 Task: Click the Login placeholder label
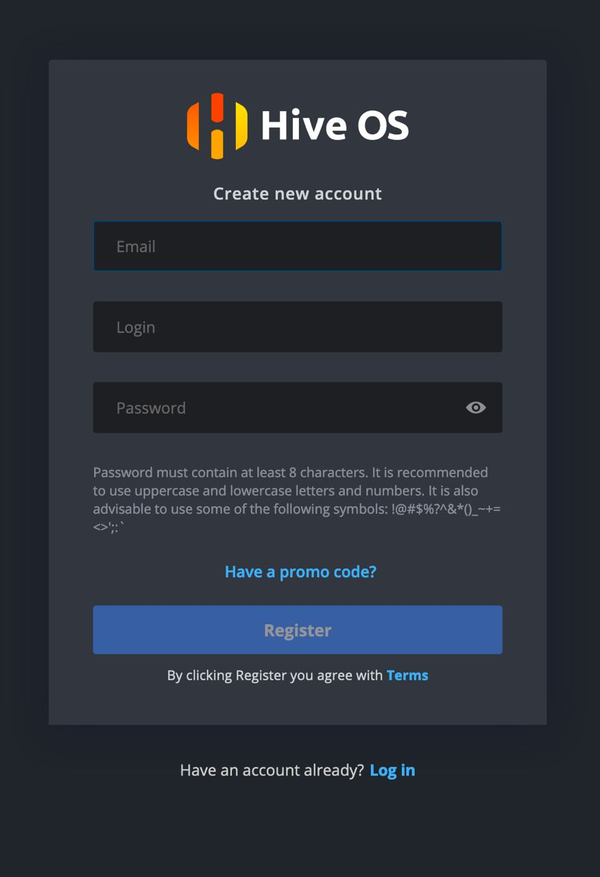click(136, 327)
